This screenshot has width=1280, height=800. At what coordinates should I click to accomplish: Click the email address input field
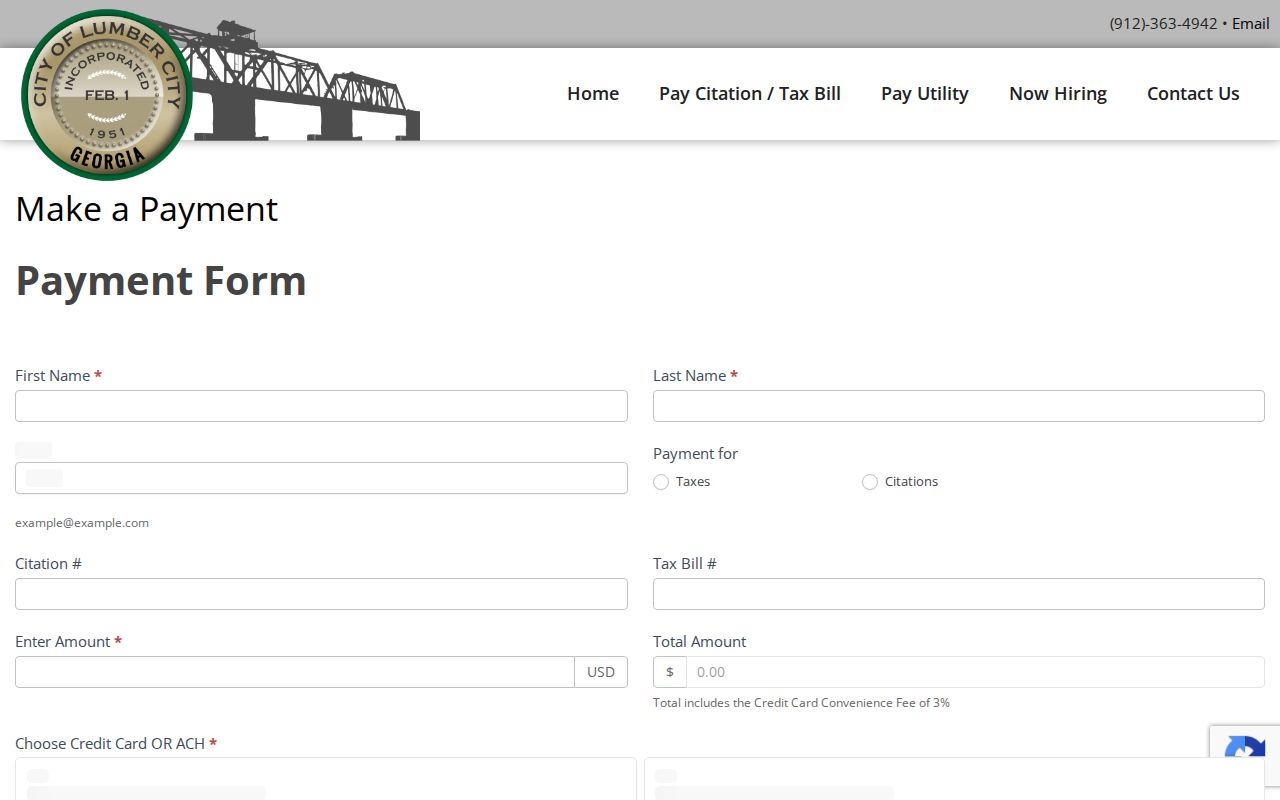point(321,478)
